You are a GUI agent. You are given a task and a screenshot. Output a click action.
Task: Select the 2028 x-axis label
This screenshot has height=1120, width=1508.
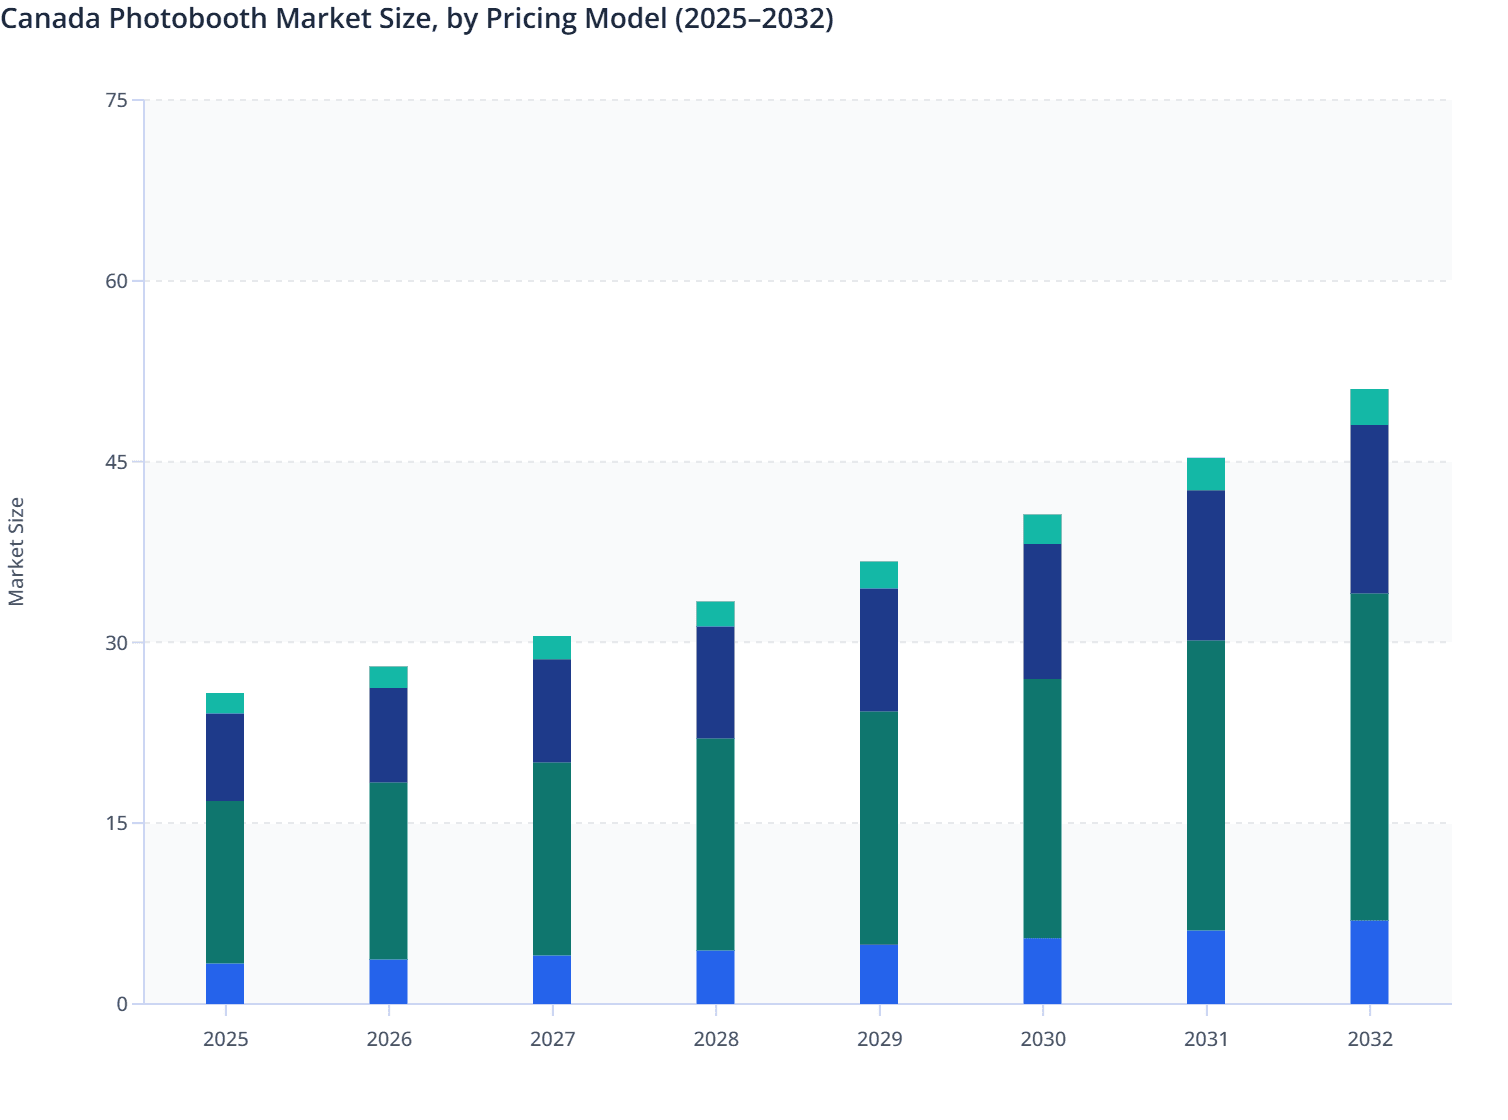pos(716,1040)
